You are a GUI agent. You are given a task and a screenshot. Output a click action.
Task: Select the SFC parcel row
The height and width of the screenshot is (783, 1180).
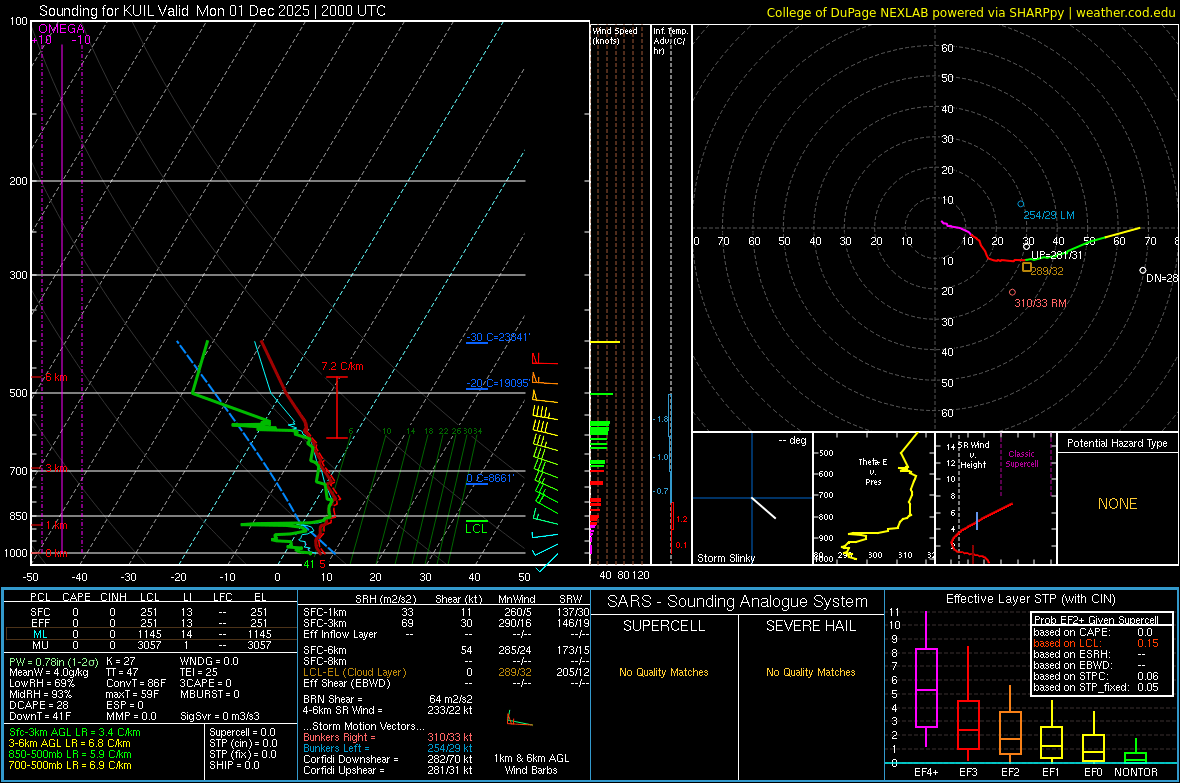pyautogui.click(x=151, y=612)
